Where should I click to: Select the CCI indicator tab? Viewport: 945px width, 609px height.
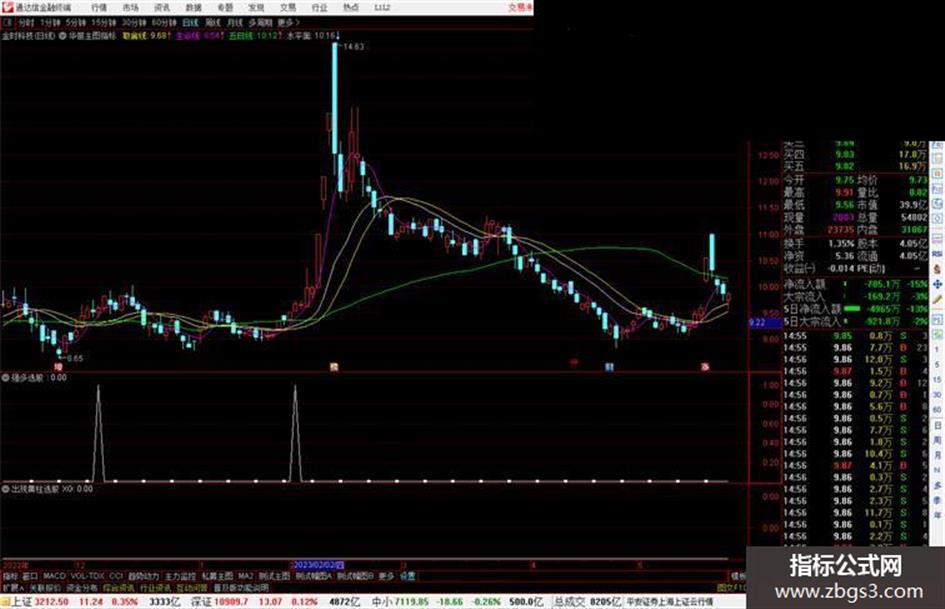(116, 576)
